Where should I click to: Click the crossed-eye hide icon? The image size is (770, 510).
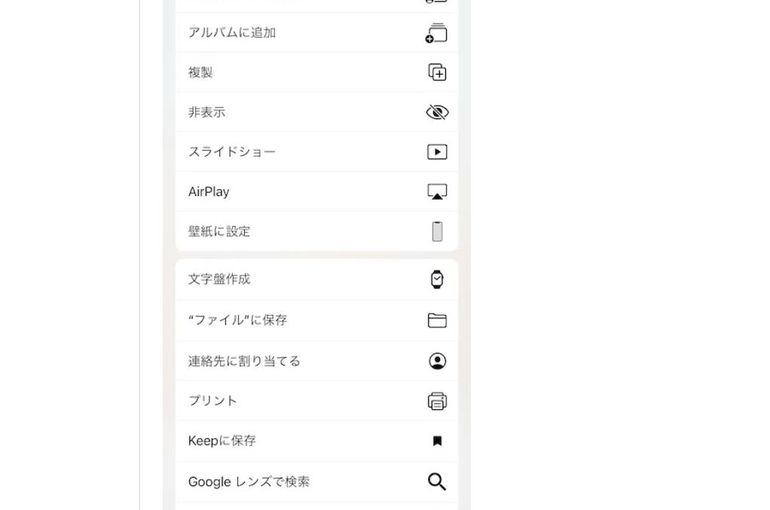[437, 112]
